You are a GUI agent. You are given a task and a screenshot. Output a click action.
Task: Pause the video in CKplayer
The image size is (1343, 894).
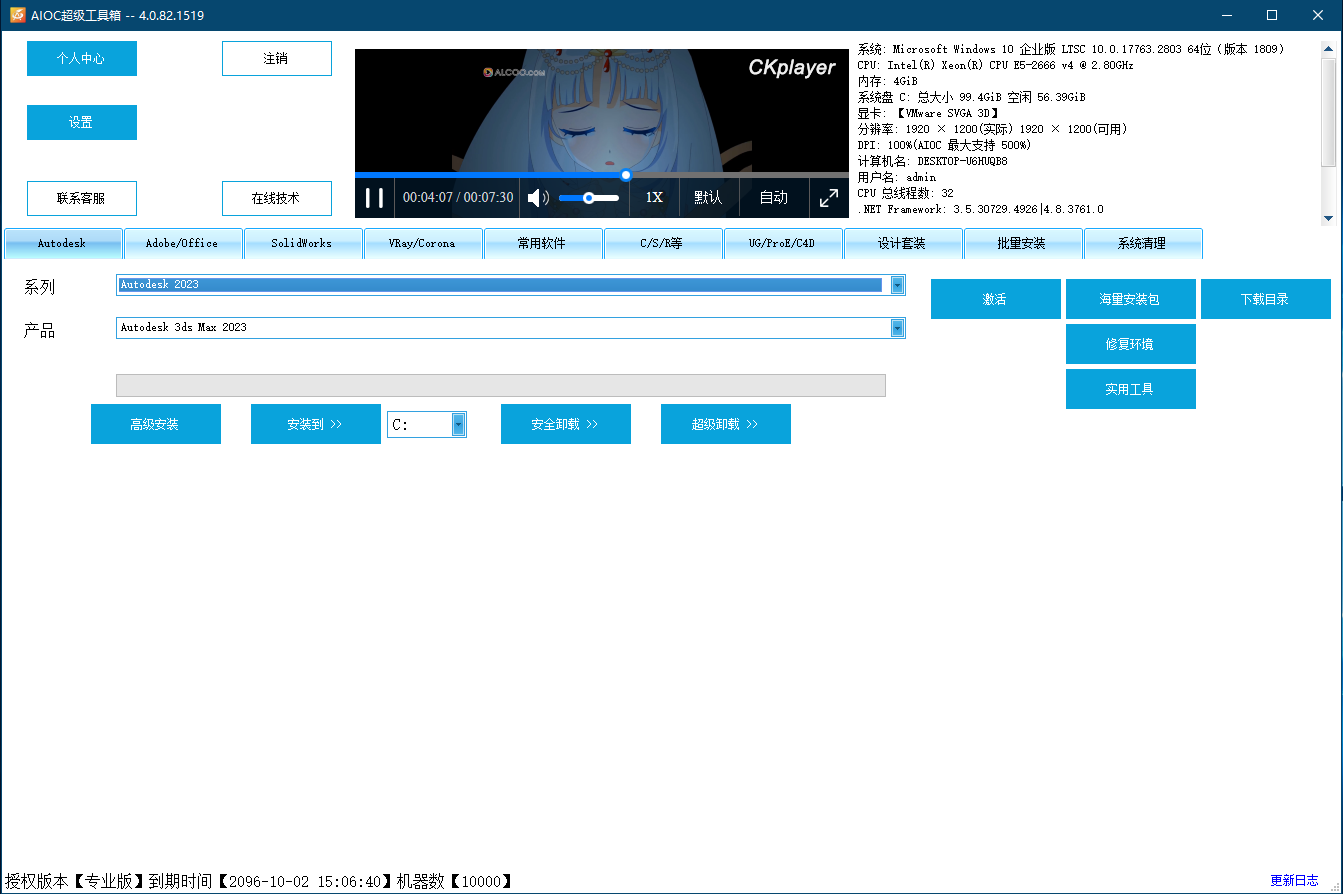pos(374,197)
